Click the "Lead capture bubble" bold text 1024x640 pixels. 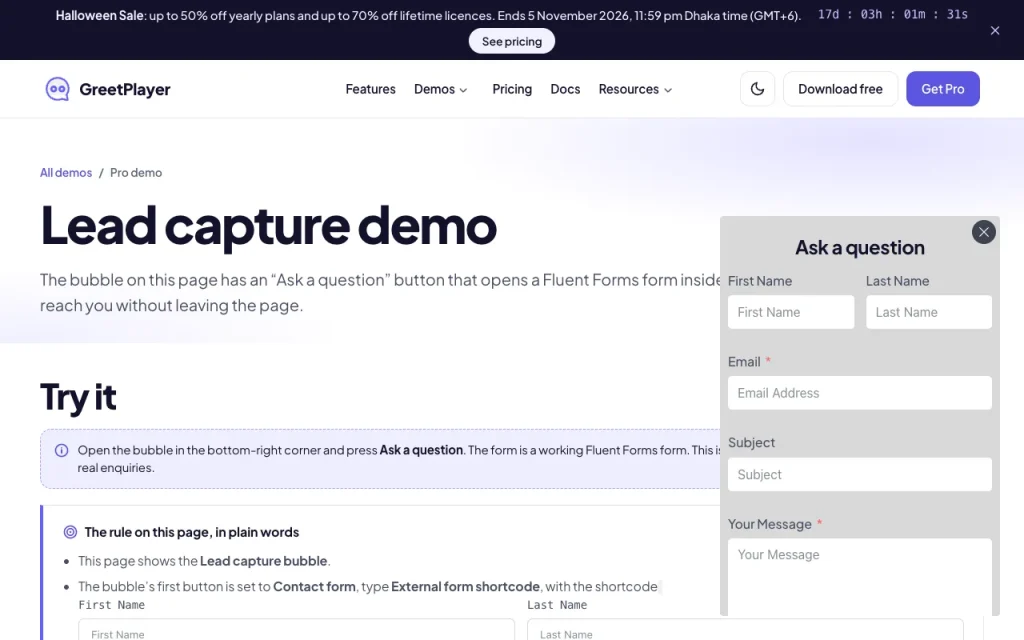point(263,561)
